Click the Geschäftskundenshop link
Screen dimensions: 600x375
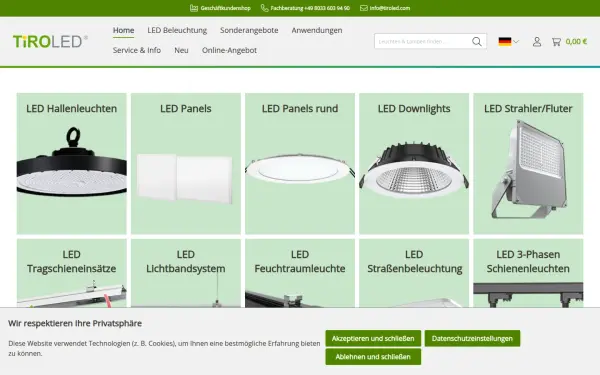tap(225, 8)
